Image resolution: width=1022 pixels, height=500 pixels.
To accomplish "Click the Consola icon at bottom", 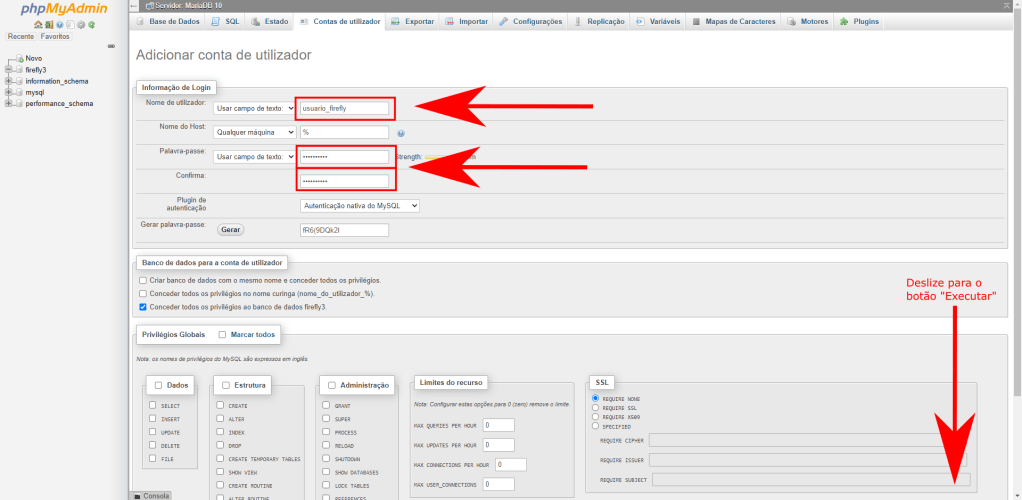I will pyautogui.click(x=137, y=495).
